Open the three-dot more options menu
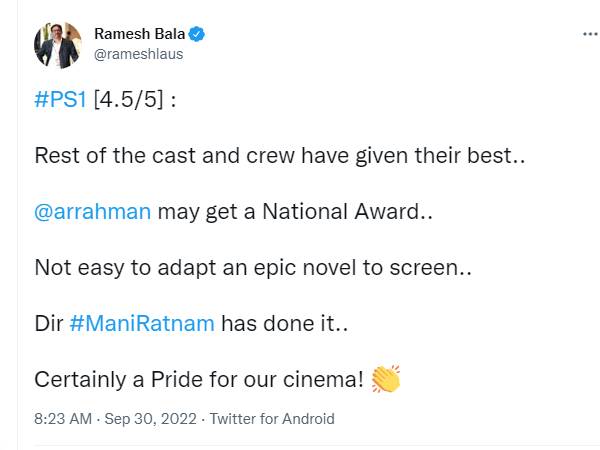The image size is (600, 450). (589, 33)
